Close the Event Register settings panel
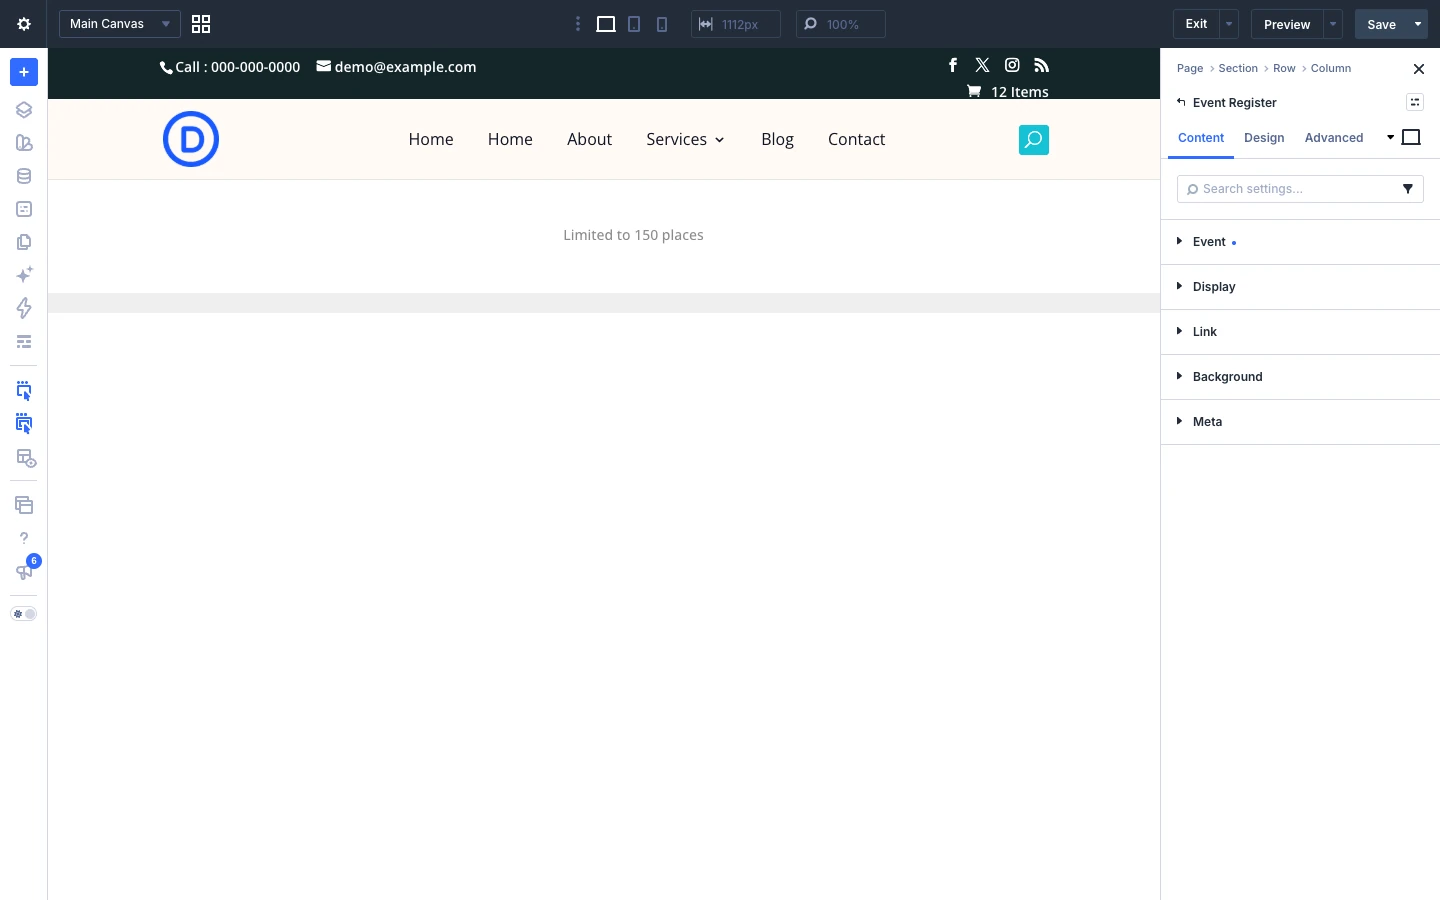 1419,69
